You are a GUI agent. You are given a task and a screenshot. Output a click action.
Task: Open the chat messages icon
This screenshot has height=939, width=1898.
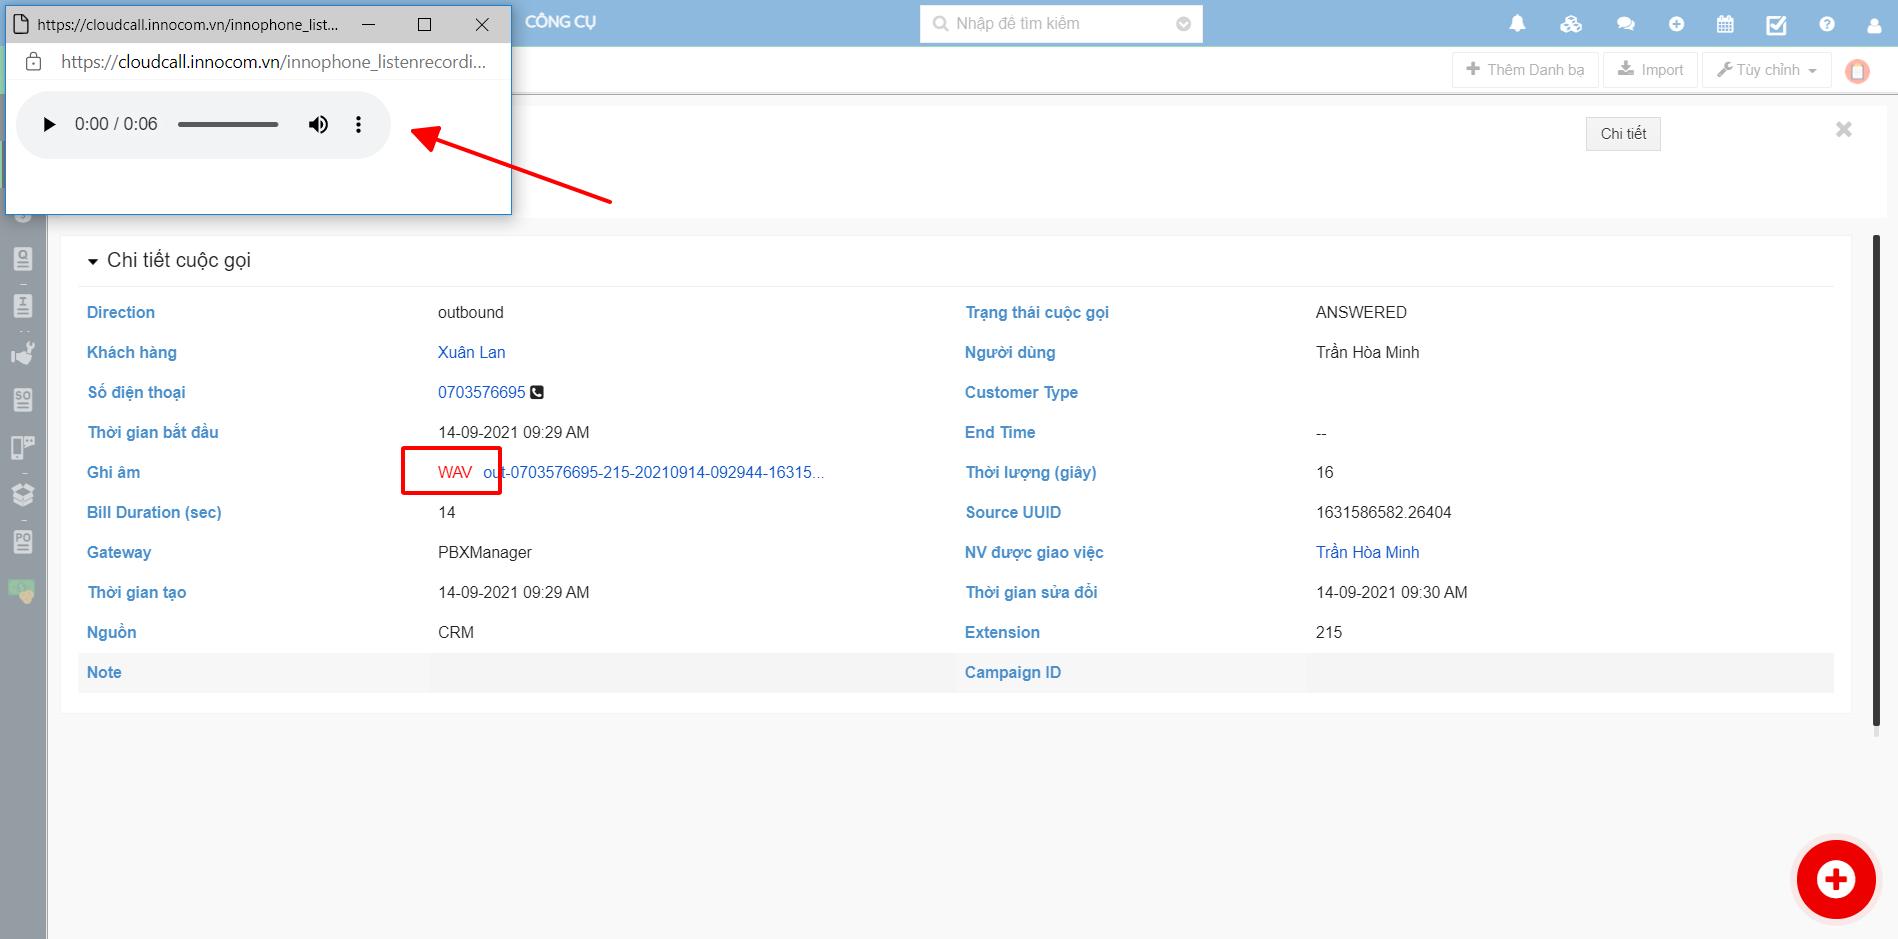point(1625,24)
